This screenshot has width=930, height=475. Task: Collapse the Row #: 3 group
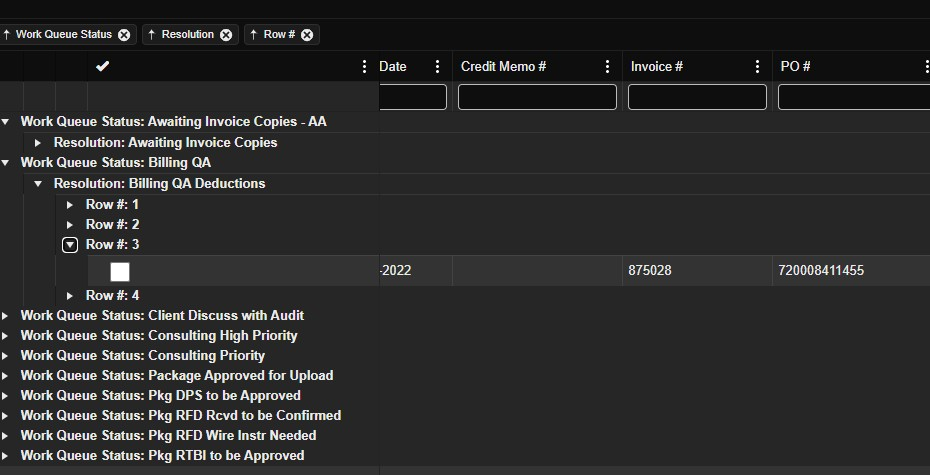click(x=70, y=245)
